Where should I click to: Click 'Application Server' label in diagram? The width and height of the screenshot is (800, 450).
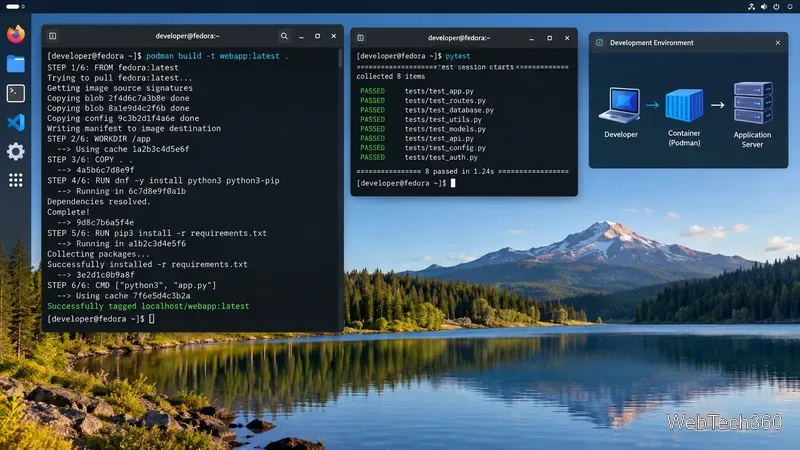(753, 140)
